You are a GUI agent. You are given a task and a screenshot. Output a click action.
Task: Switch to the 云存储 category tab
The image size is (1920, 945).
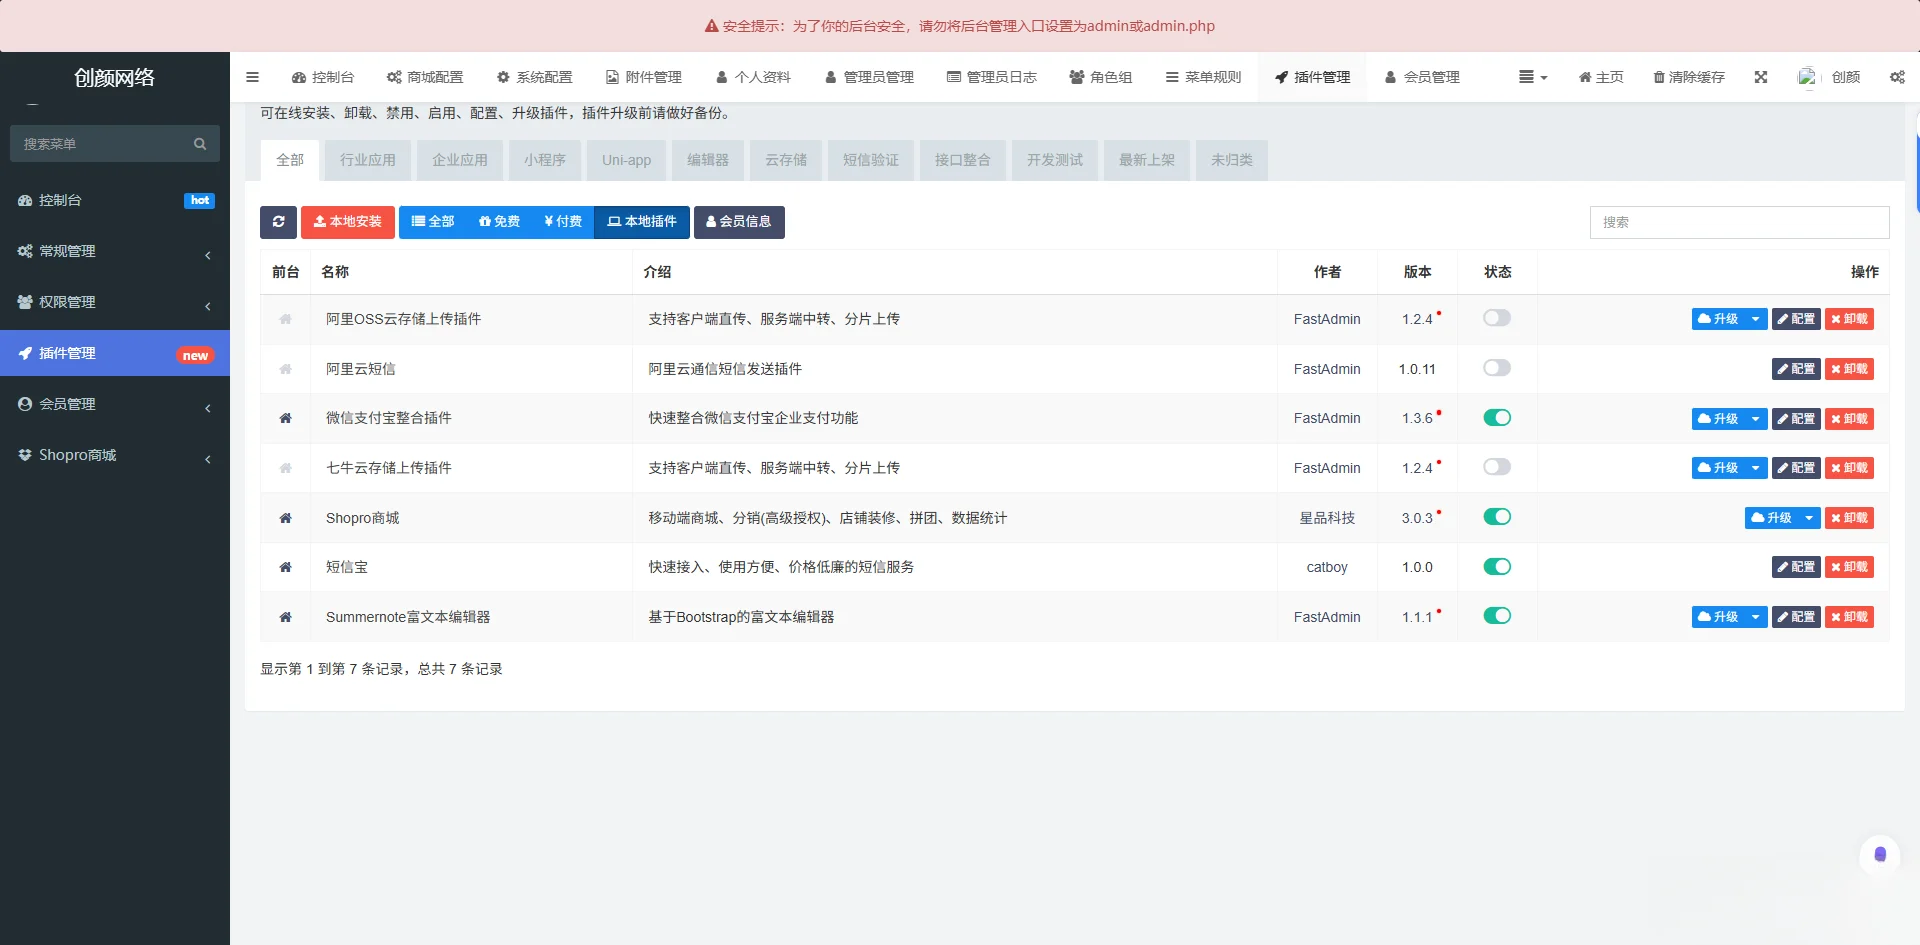(785, 160)
